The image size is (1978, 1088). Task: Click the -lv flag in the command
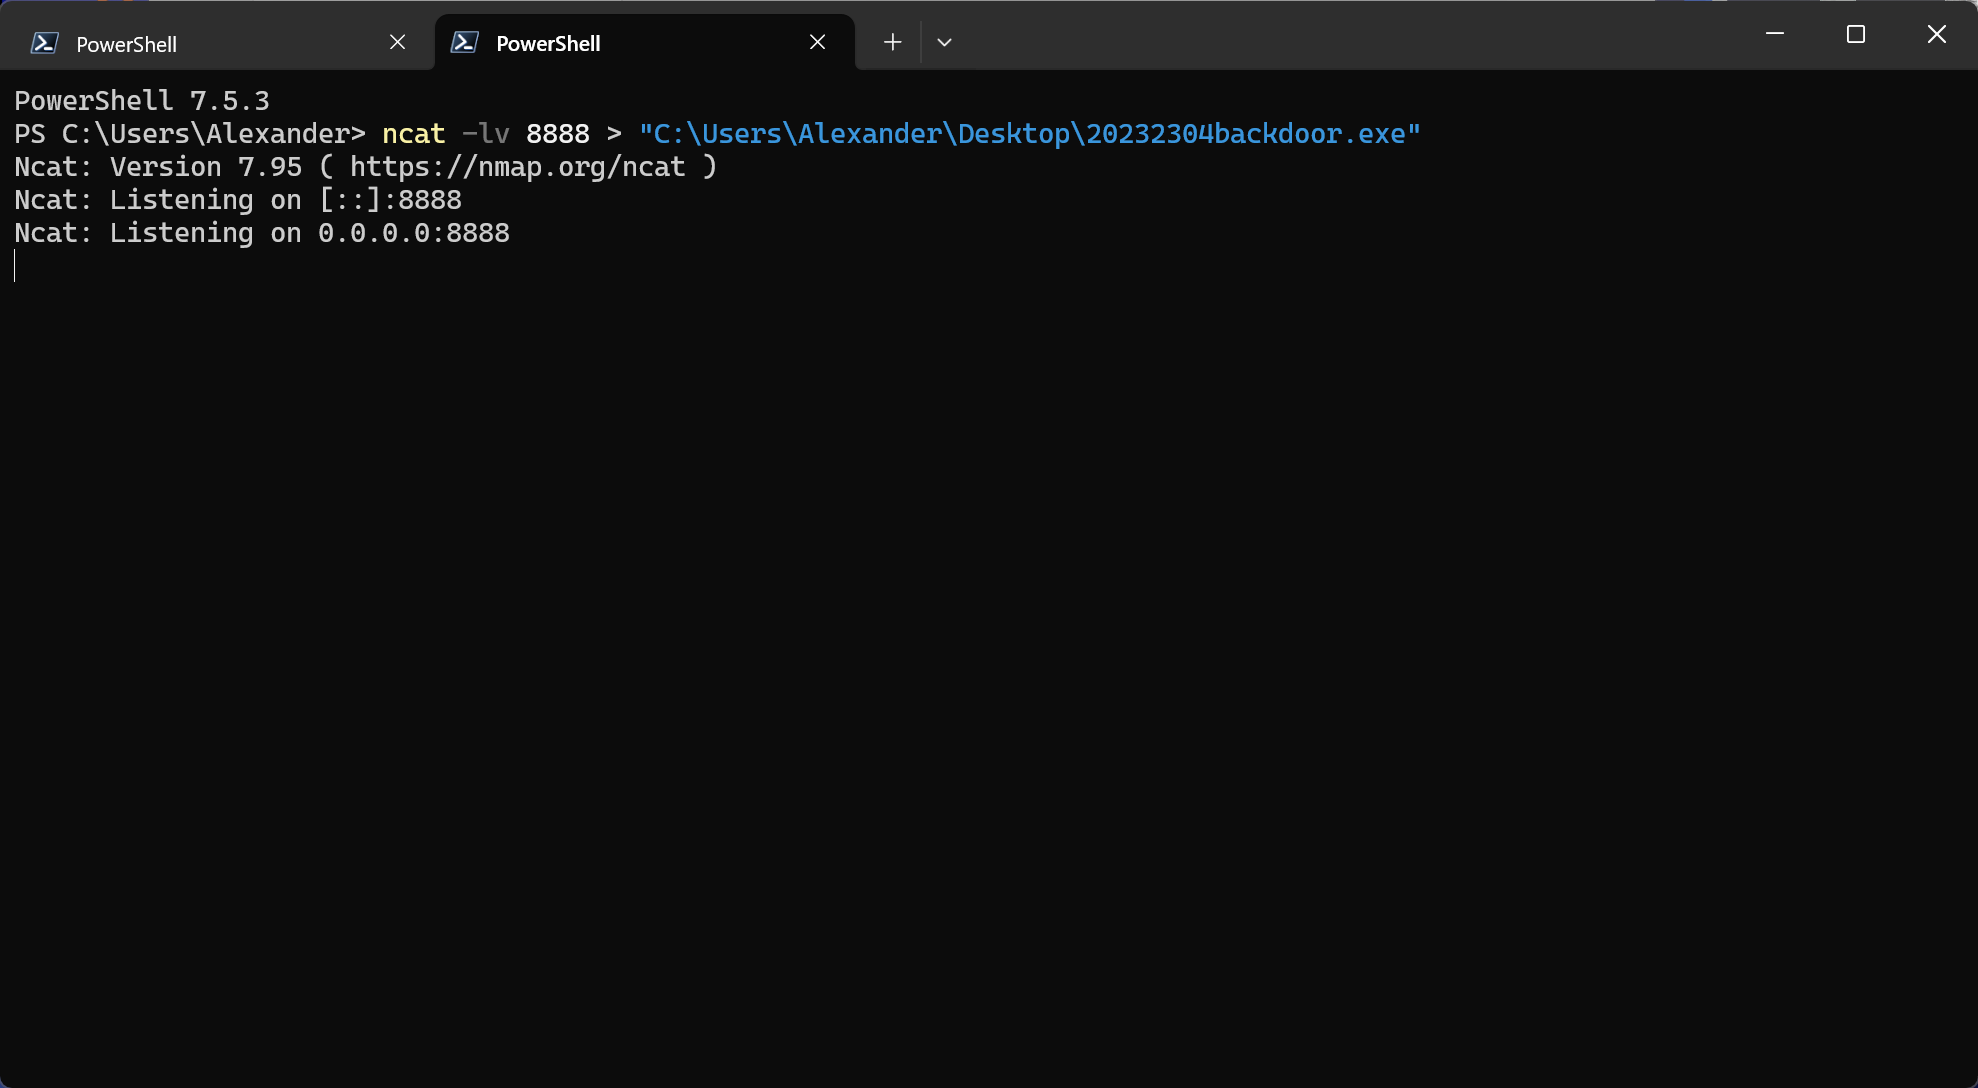[485, 134]
